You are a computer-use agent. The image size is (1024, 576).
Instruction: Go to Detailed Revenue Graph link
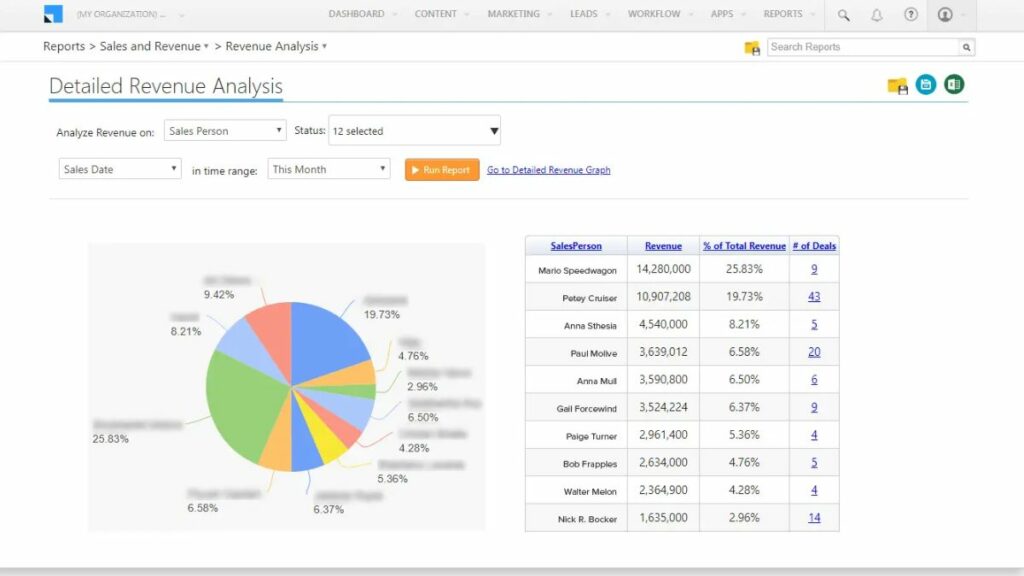548,169
